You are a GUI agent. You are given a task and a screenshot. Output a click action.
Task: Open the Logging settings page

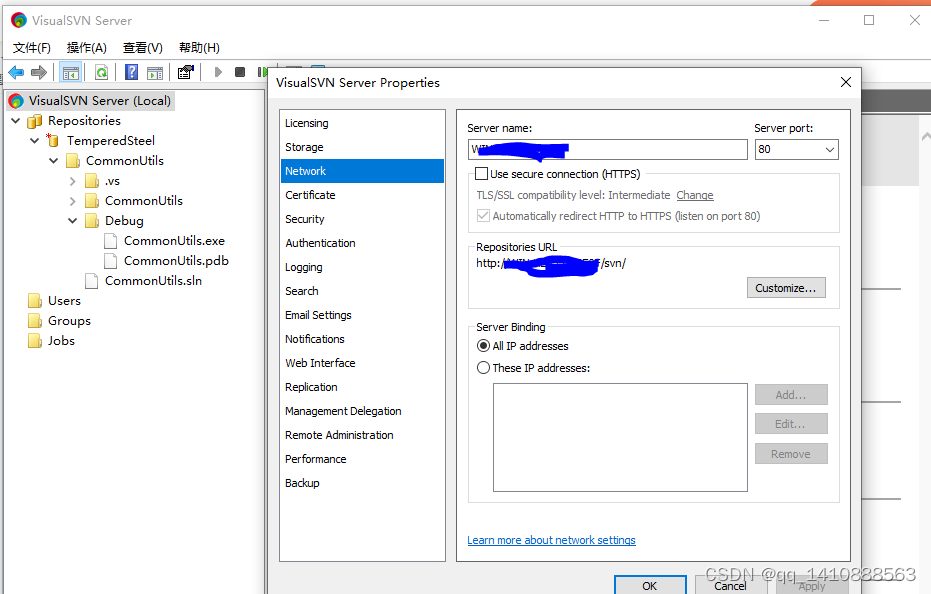click(362, 267)
